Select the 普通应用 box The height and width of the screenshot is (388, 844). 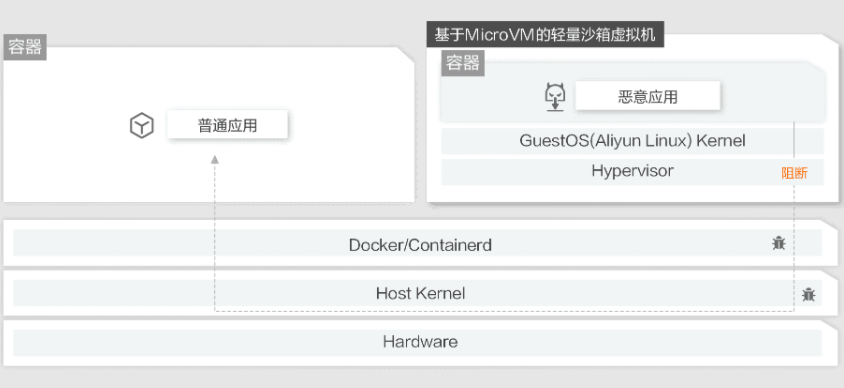(x=227, y=125)
